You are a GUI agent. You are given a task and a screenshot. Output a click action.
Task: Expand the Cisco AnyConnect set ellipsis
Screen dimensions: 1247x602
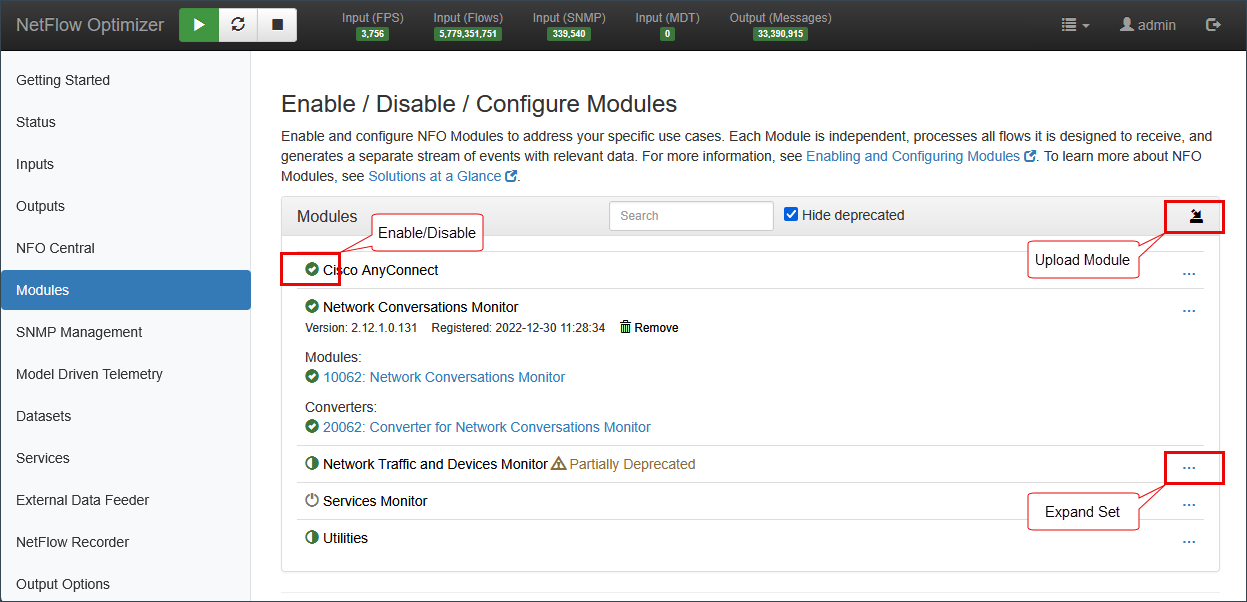(x=1189, y=272)
